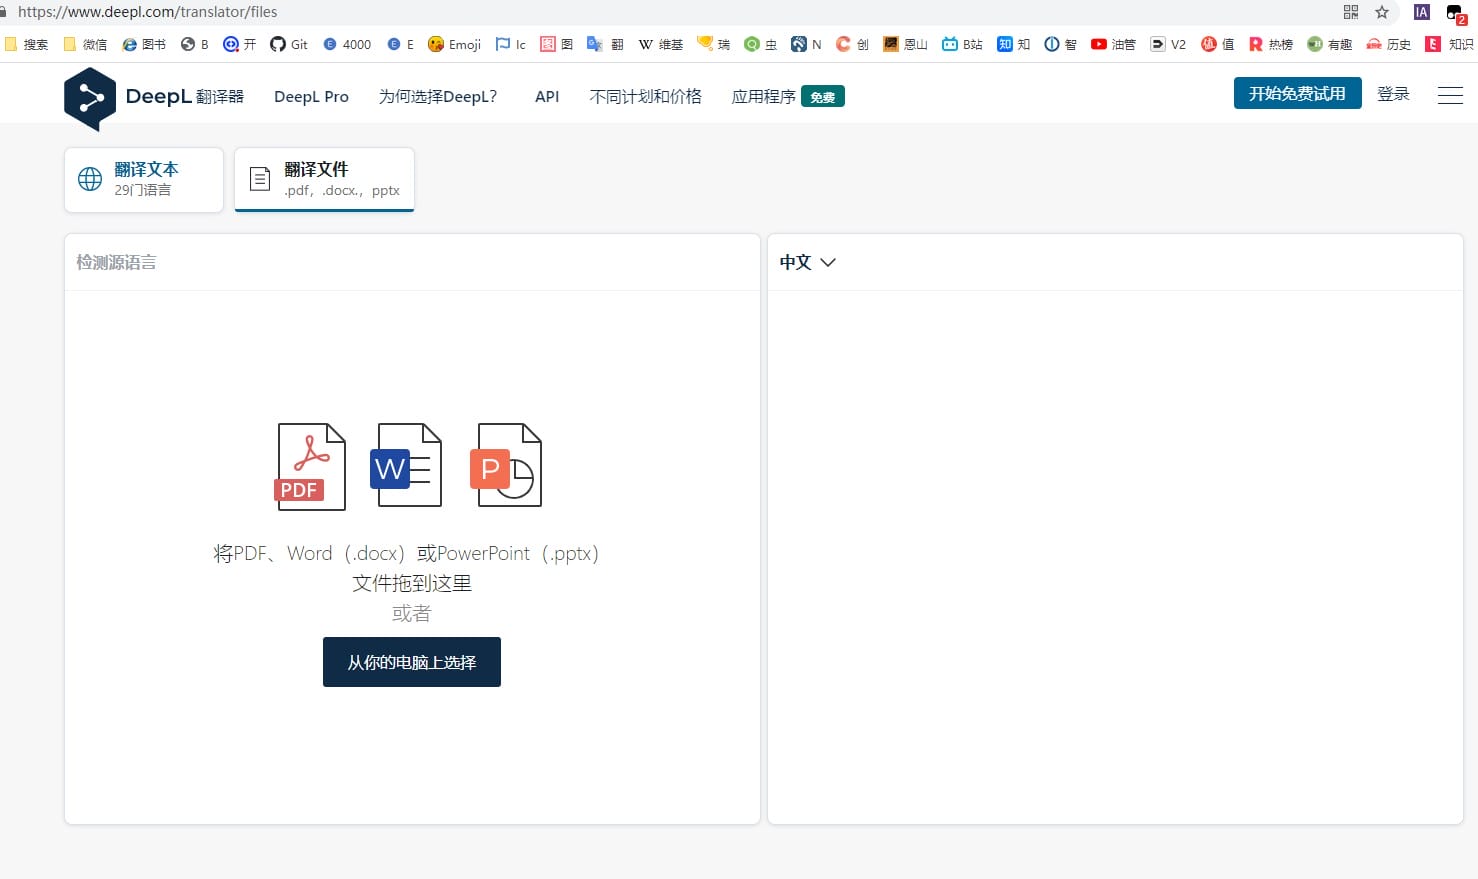The image size is (1478, 879).
Task: Open the hamburger menu icon
Action: 1450,95
